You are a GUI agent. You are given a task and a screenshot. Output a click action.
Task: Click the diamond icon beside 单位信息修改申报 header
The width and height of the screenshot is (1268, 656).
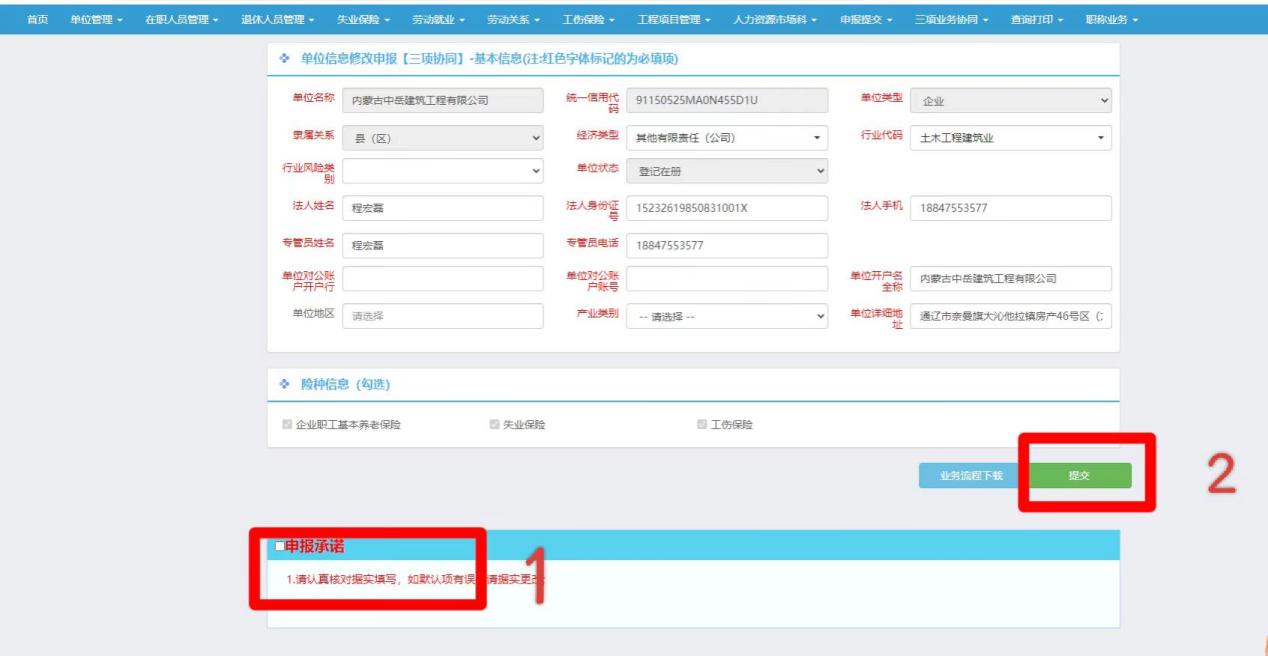coord(285,59)
